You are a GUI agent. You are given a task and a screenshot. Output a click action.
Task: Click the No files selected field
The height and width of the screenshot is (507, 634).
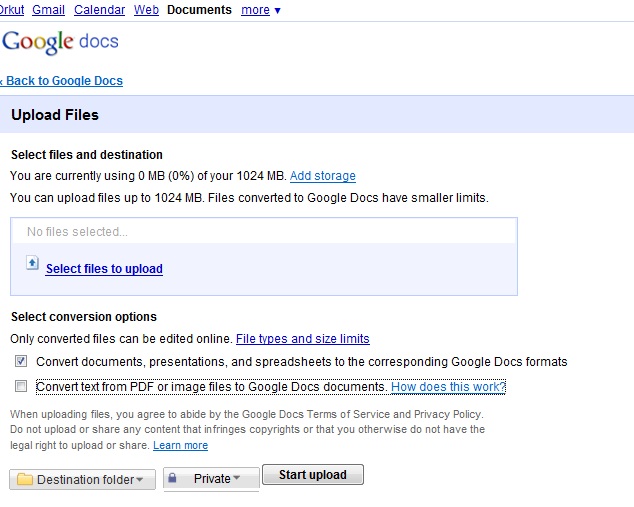tap(264, 232)
